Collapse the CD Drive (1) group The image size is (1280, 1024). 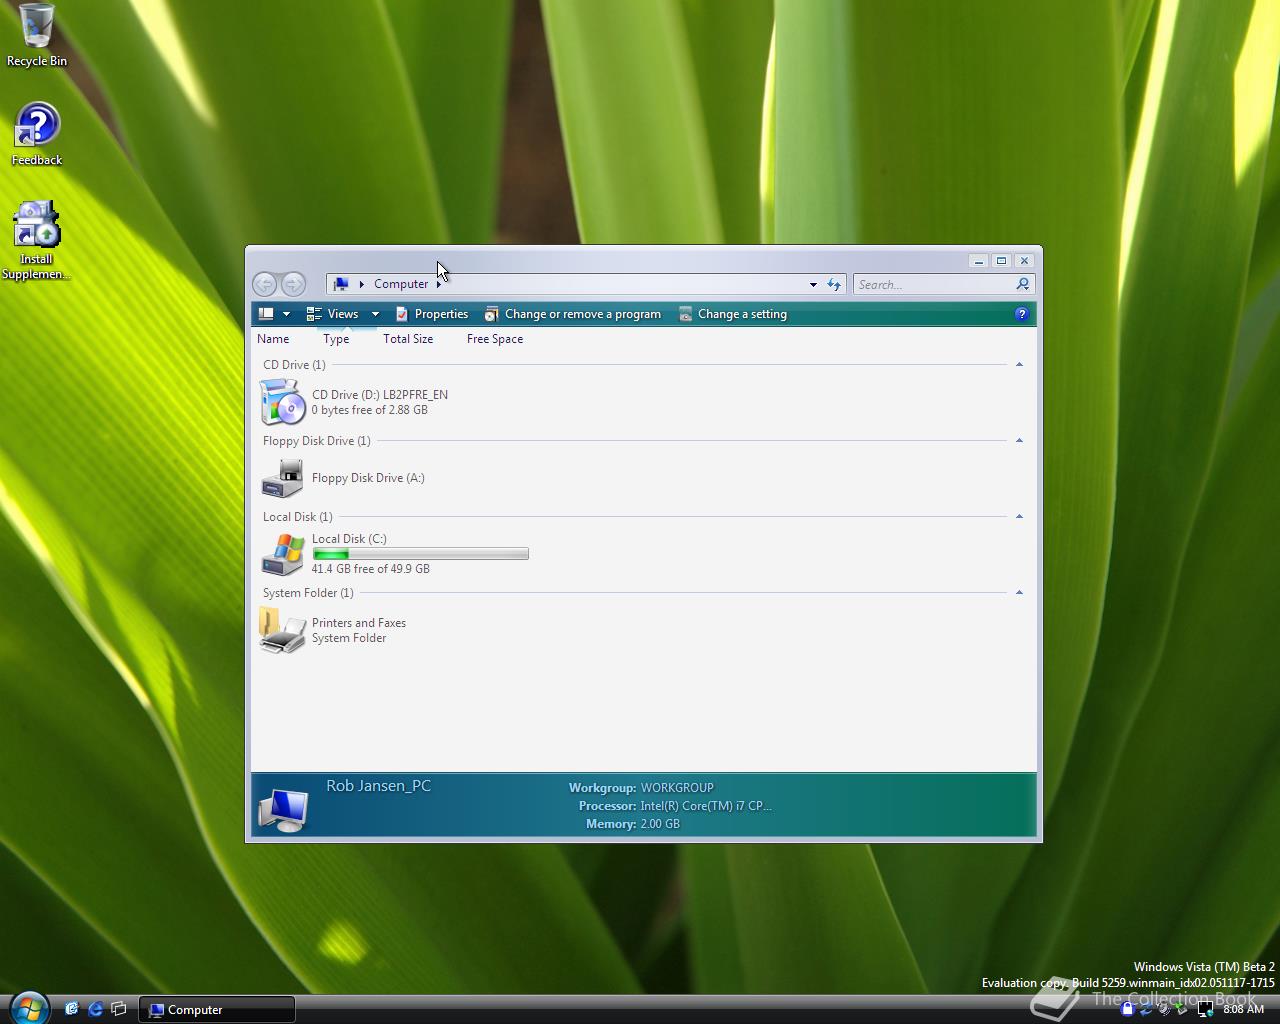coord(1019,365)
